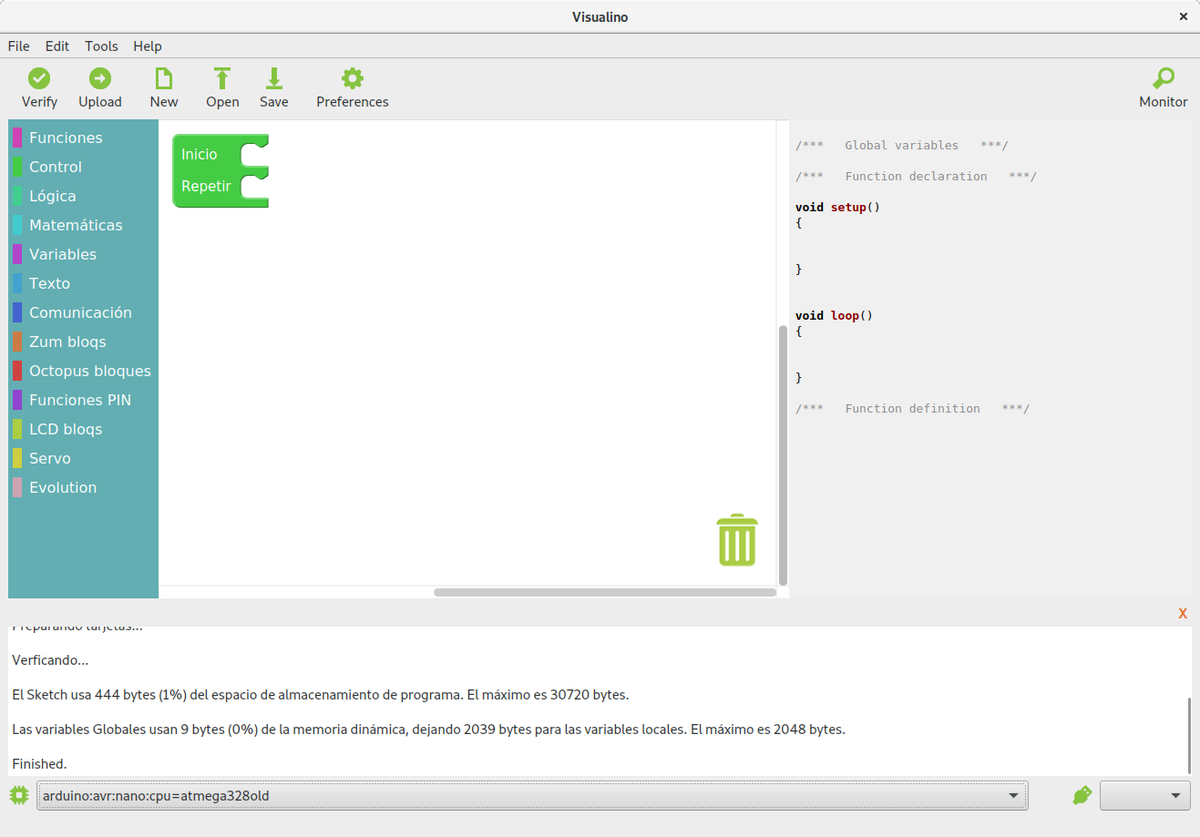This screenshot has width=1200, height=837.
Task: Open the serial port dropdown
Action: click(1144, 796)
